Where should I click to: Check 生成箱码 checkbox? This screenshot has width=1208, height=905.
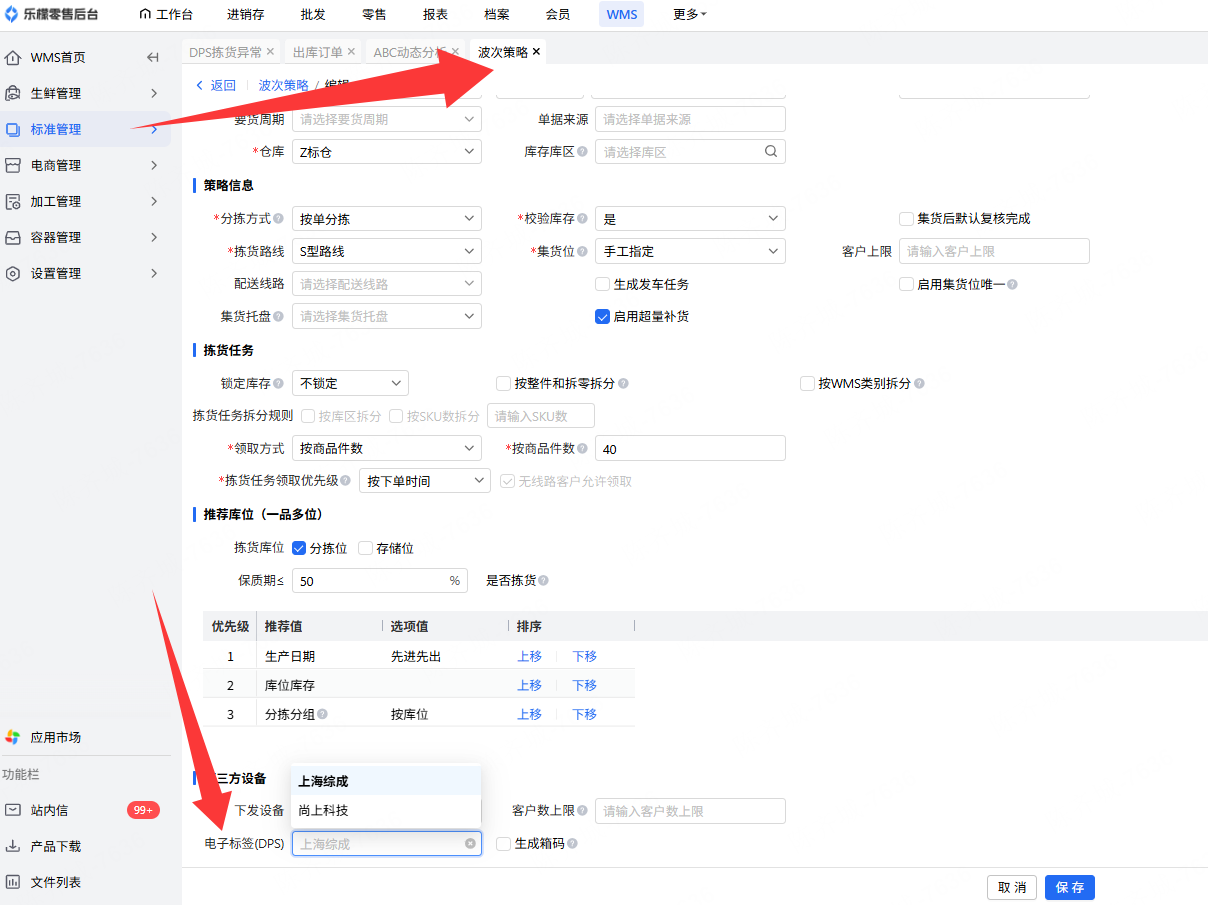coord(504,844)
